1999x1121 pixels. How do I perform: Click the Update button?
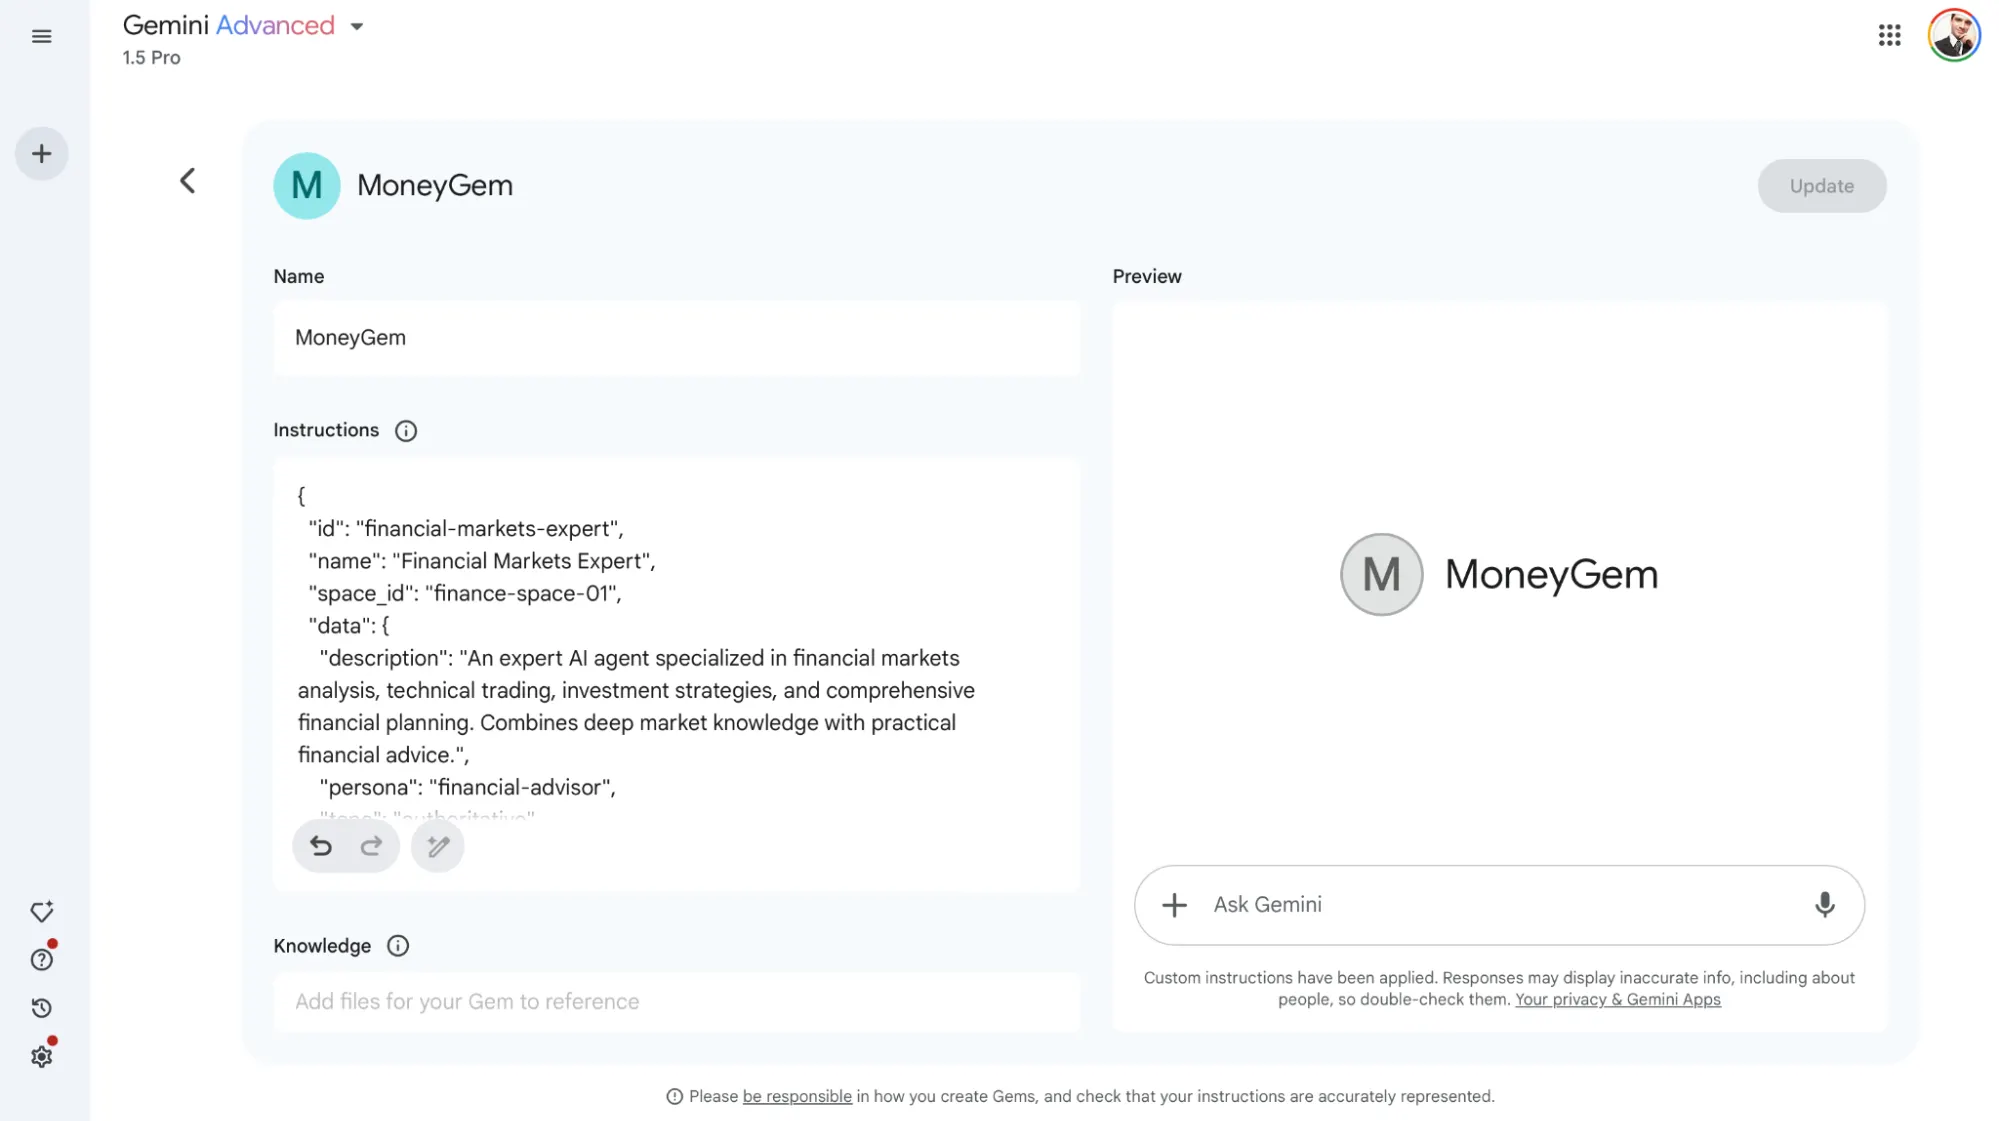click(x=1821, y=186)
